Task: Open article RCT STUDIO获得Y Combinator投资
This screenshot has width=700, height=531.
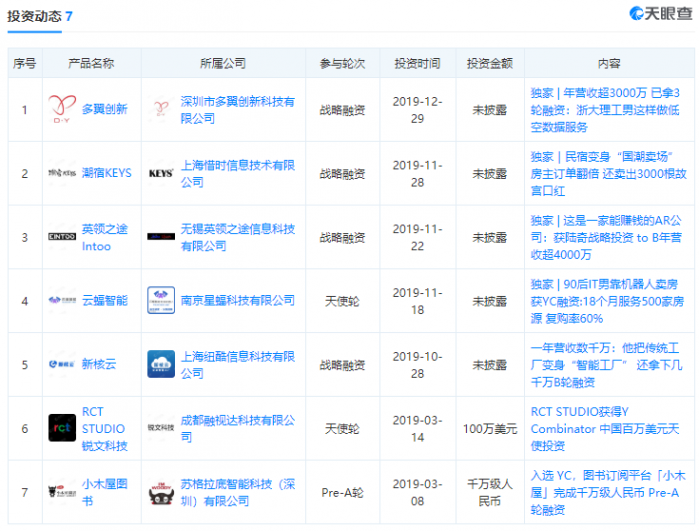Action: pyautogui.click(x=605, y=428)
